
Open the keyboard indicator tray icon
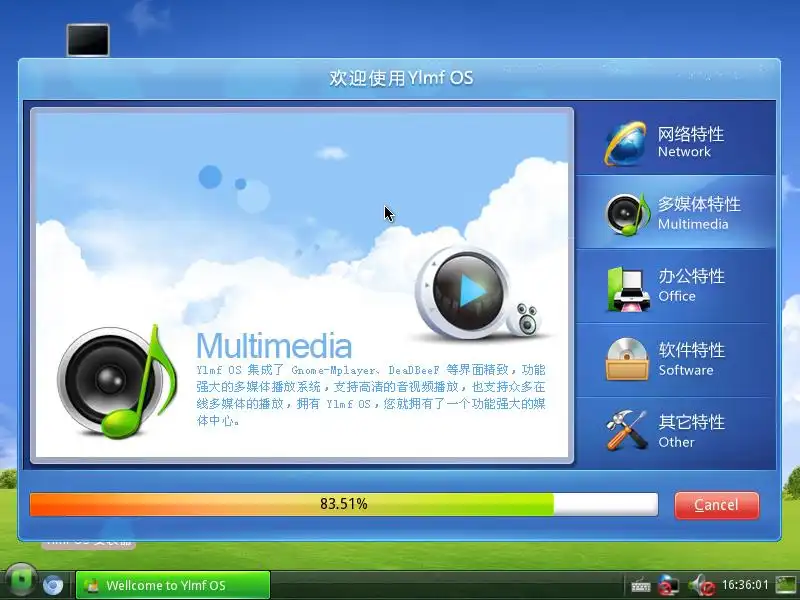[640, 585]
